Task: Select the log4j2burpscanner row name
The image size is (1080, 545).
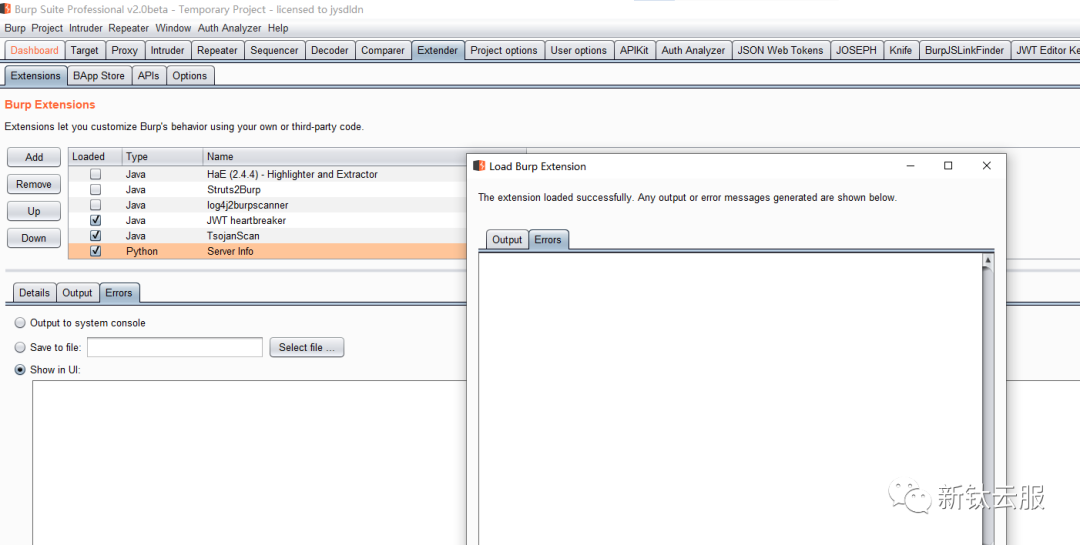Action: click(x=248, y=205)
